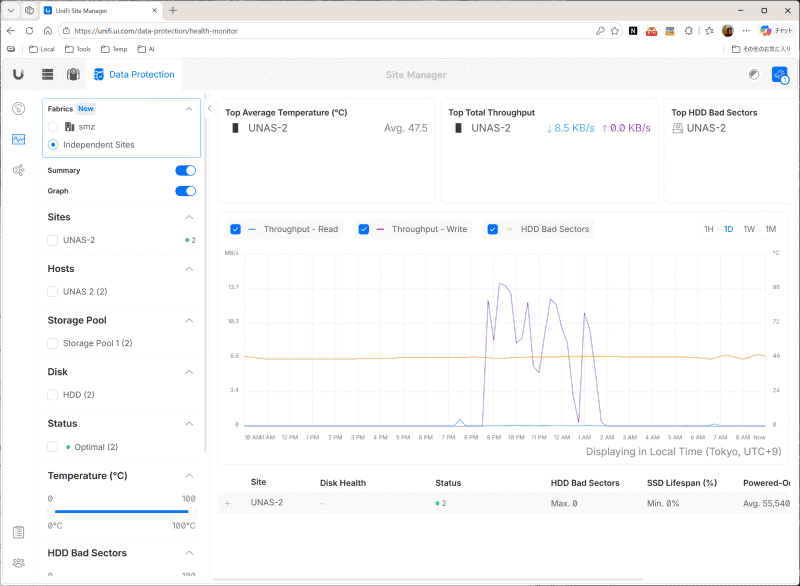The height and width of the screenshot is (586, 800).
Task: Check the UNAS-2 site filter checkbox
Action: [53, 240]
